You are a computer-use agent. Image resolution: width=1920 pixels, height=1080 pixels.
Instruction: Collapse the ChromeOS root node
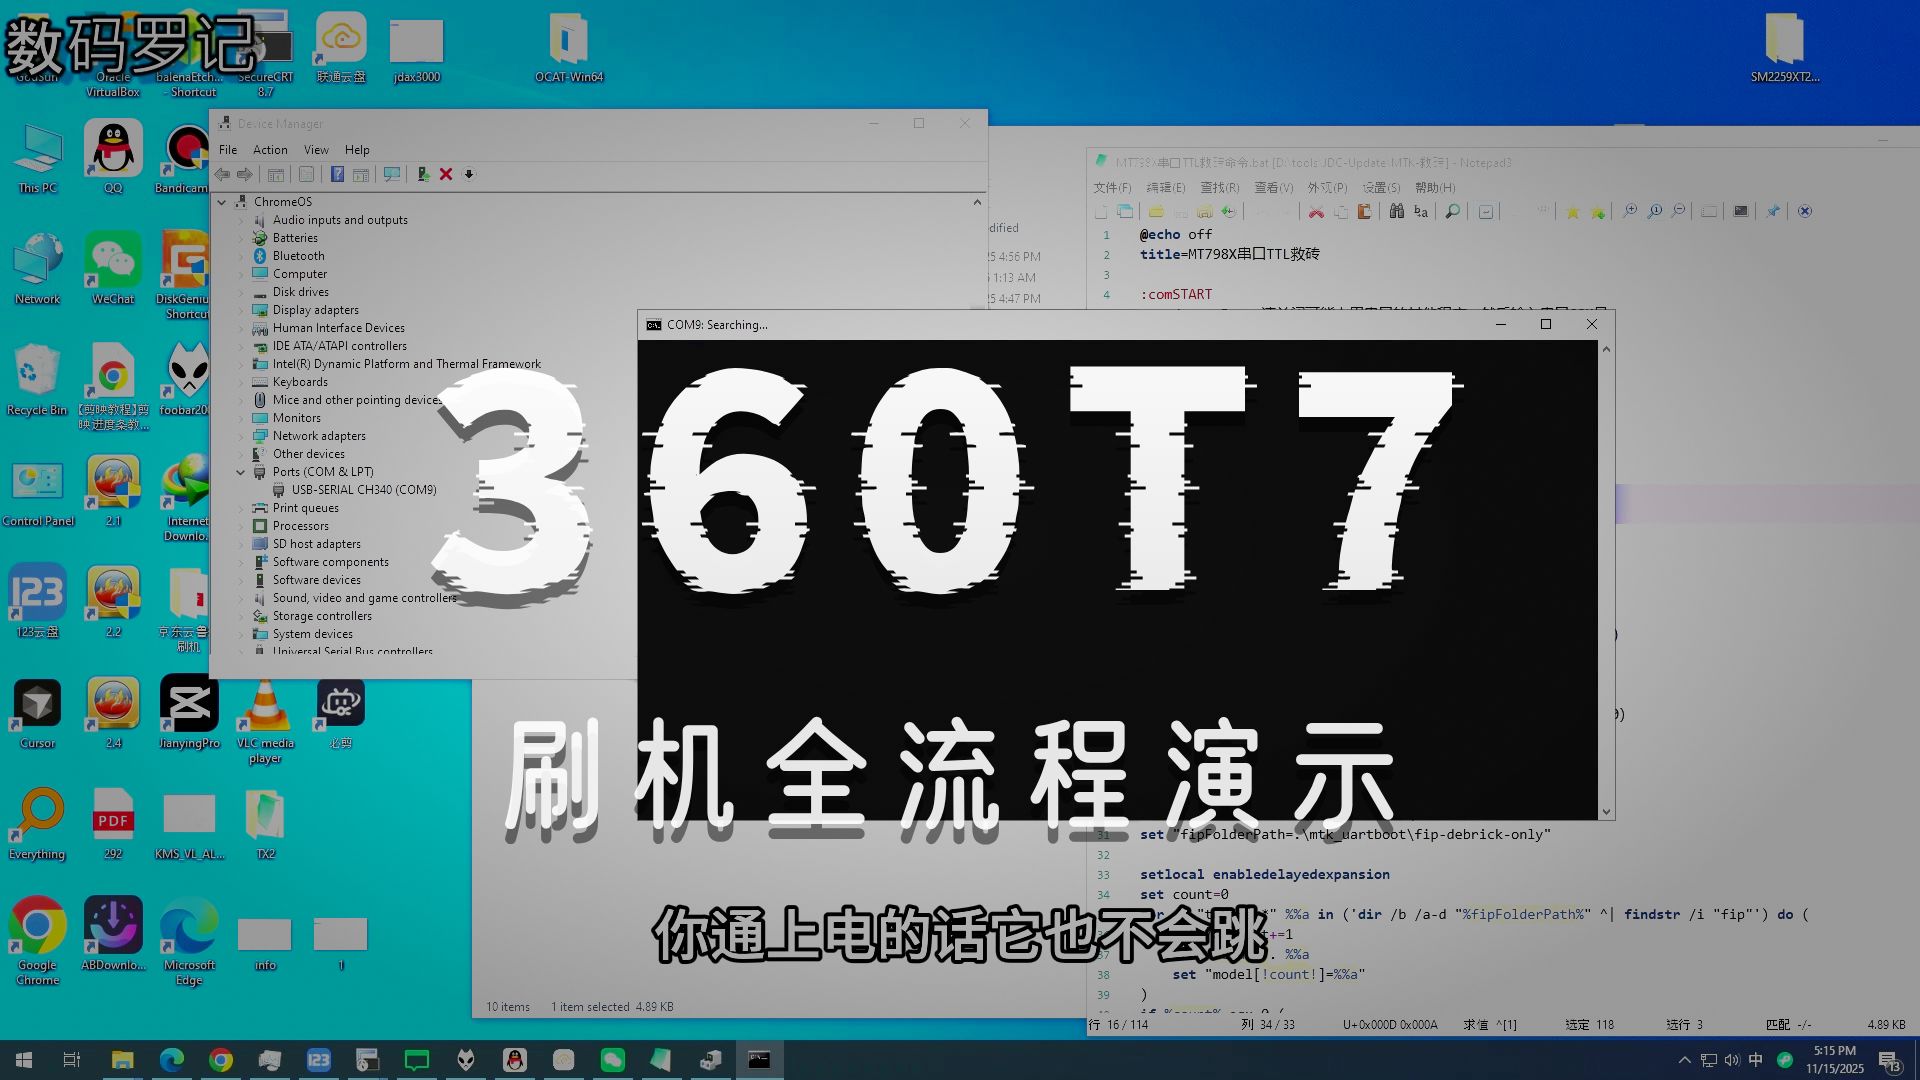(222, 202)
